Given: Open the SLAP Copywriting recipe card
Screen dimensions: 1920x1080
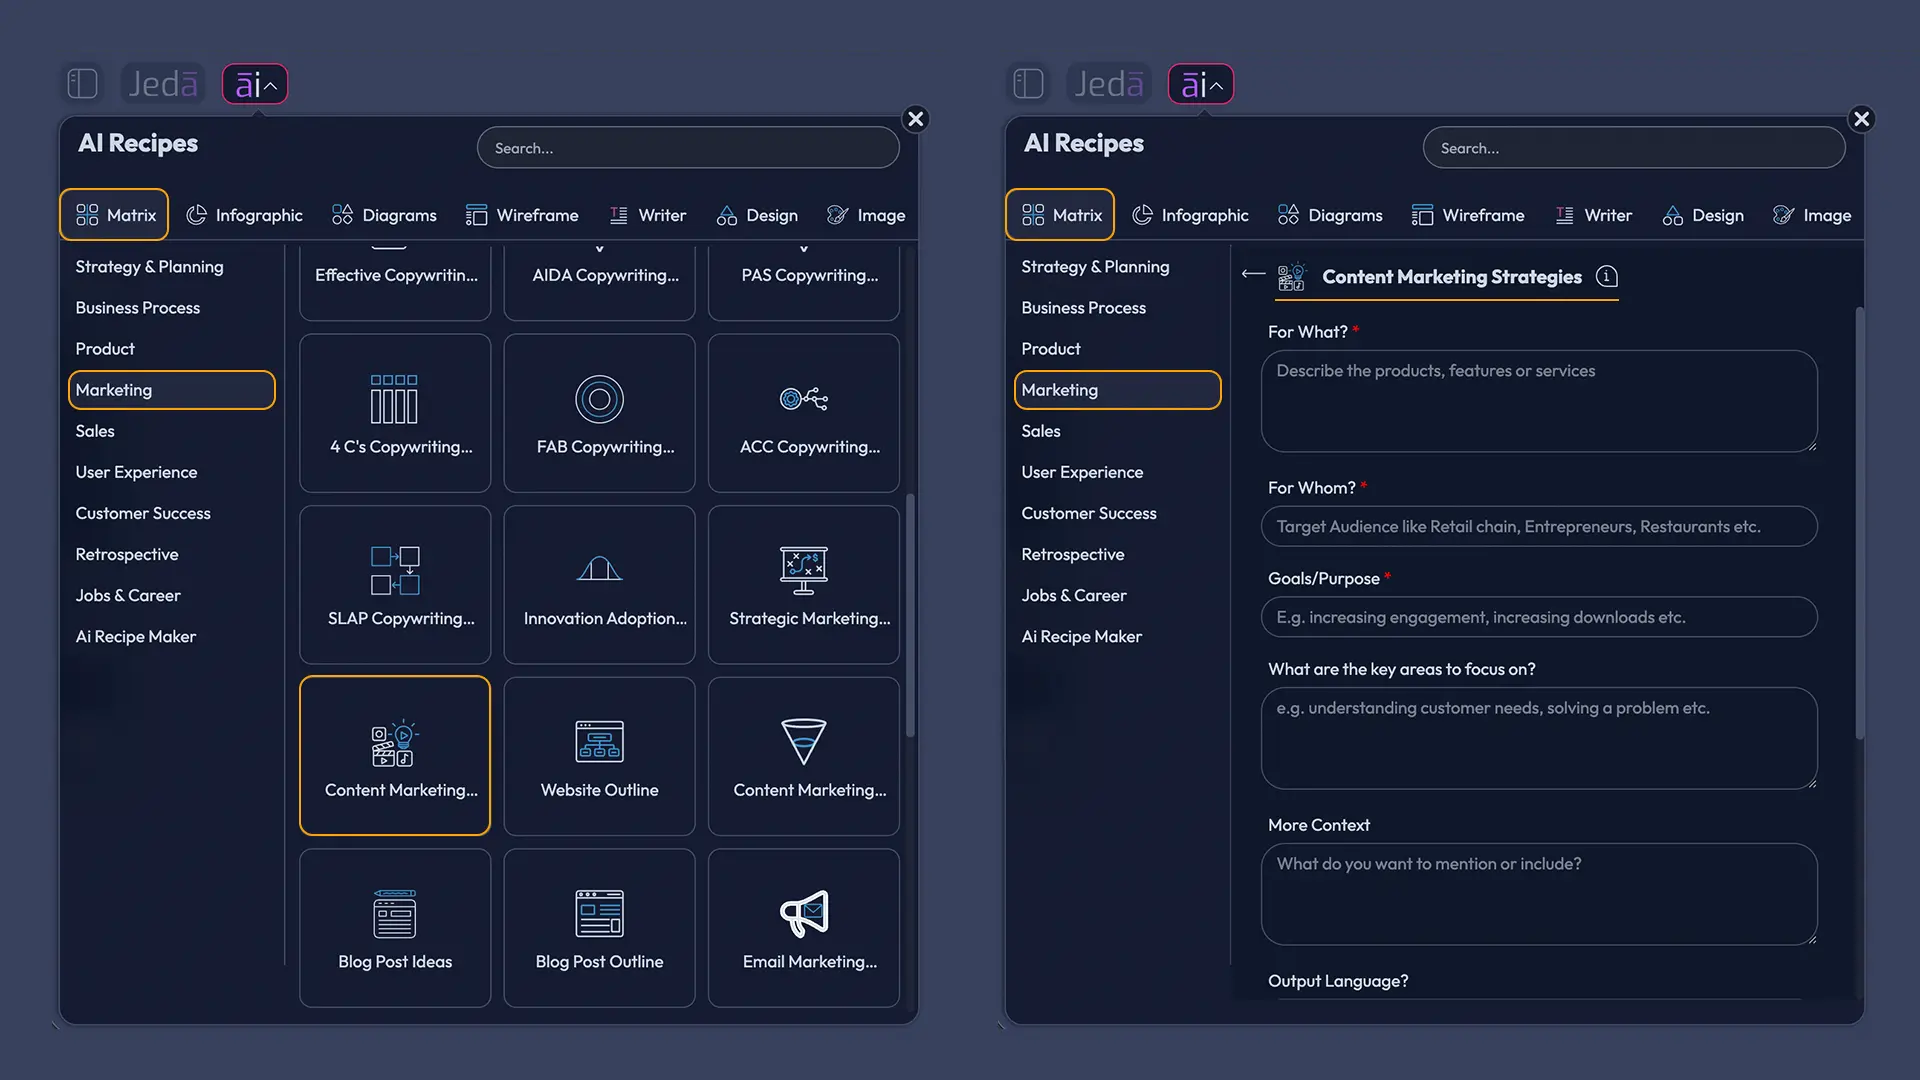Looking at the screenshot, I should pos(395,585).
